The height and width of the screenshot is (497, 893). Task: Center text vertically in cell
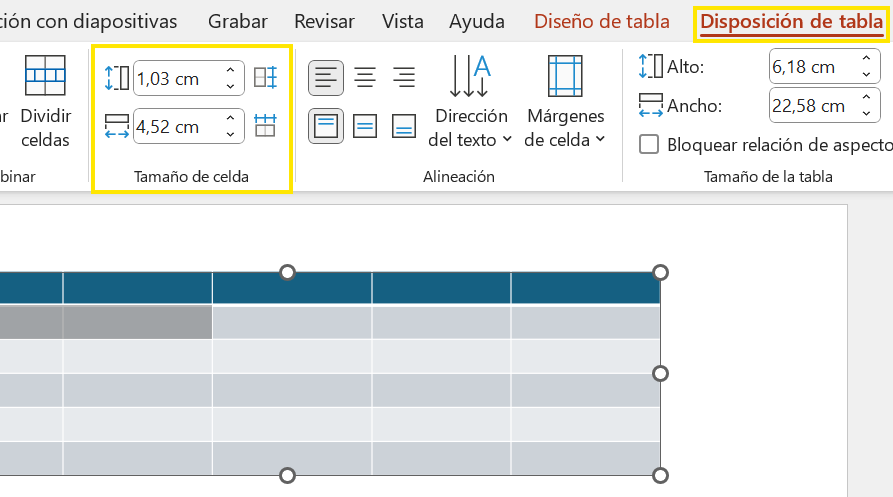tap(365, 126)
